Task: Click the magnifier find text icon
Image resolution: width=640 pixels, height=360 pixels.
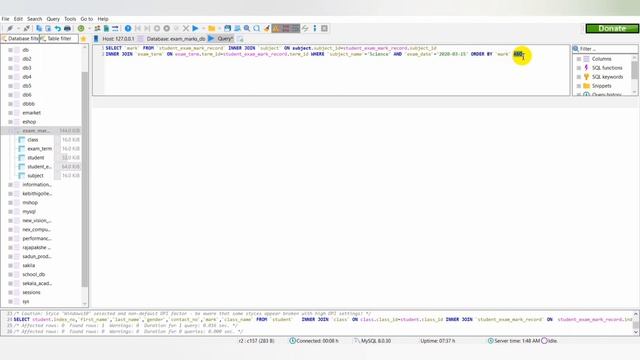Action: 247,29
